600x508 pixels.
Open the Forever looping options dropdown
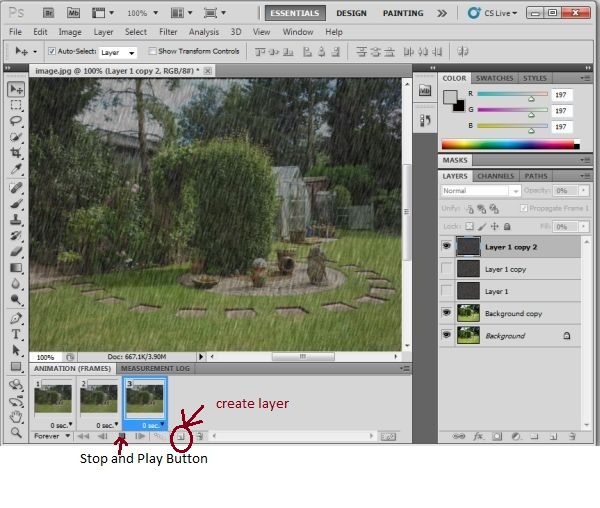(x=52, y=436)
